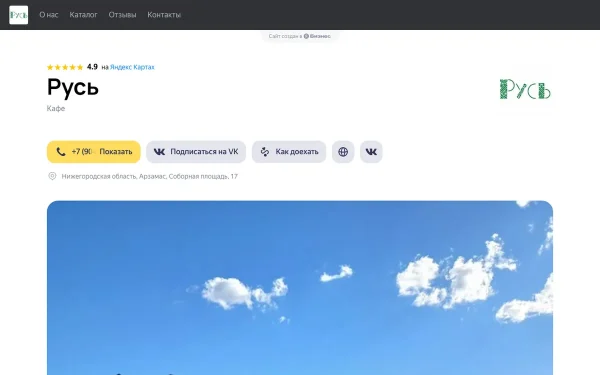Click the 4.9 rating value
Screen dimensions: 600x375
click(x=92, y=67)
